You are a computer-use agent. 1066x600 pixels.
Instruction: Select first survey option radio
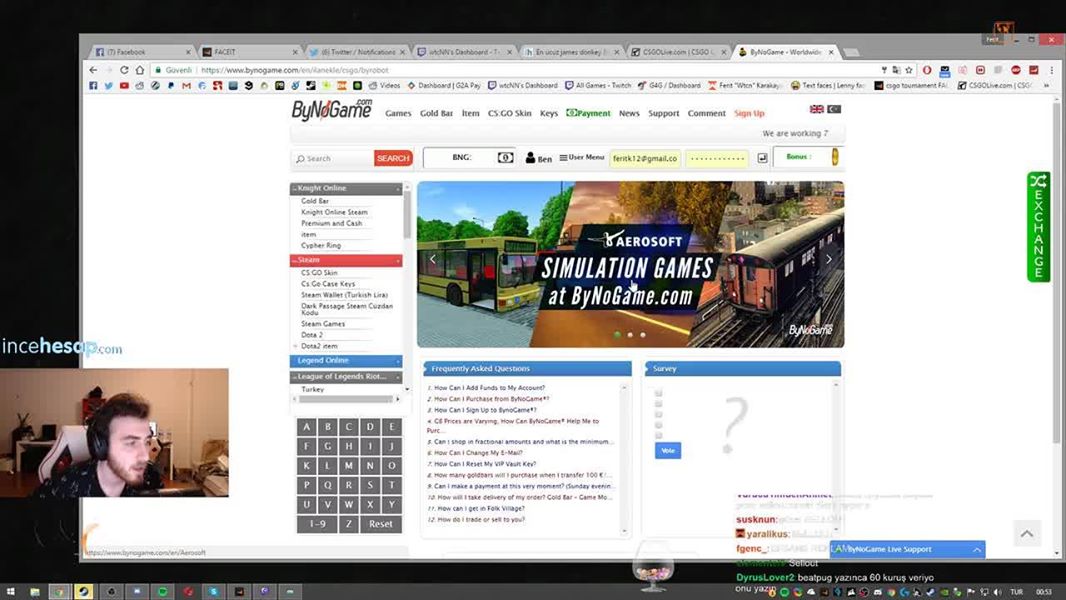(658, 393)
